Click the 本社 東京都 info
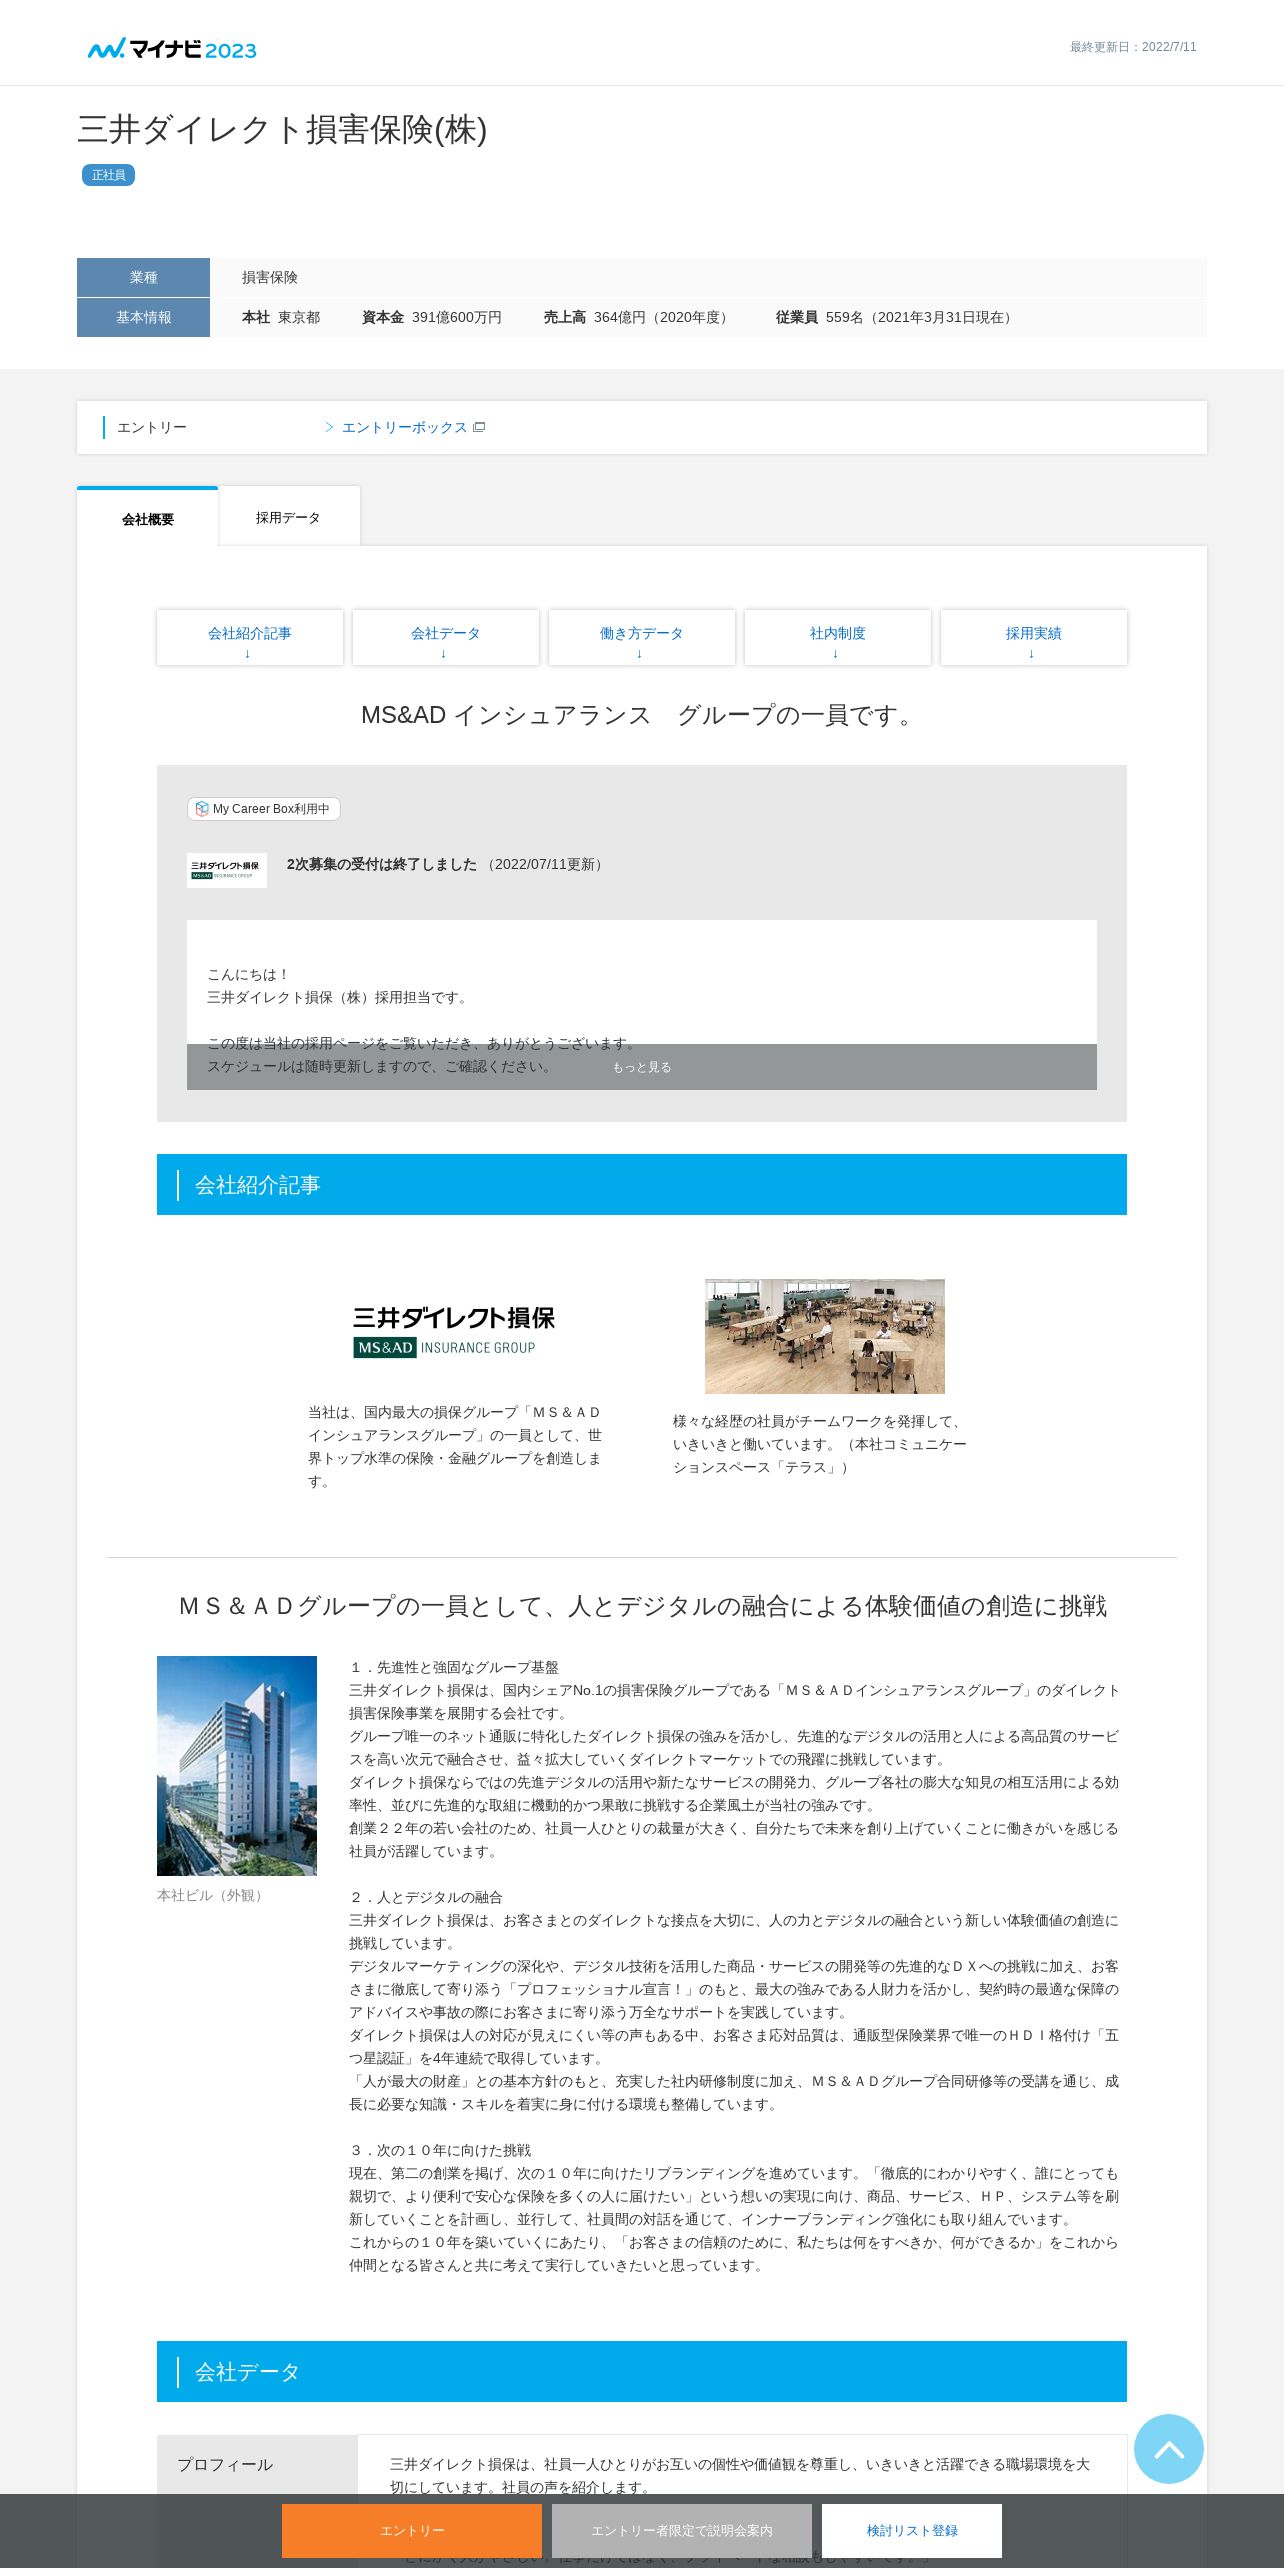Screen dimensions: 1284x2568 281,317
